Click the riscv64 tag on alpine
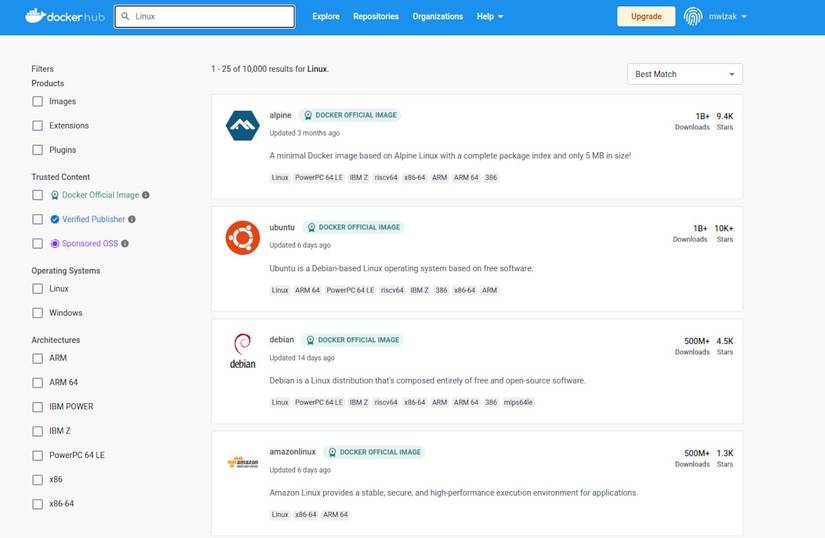 pos(386,178)
